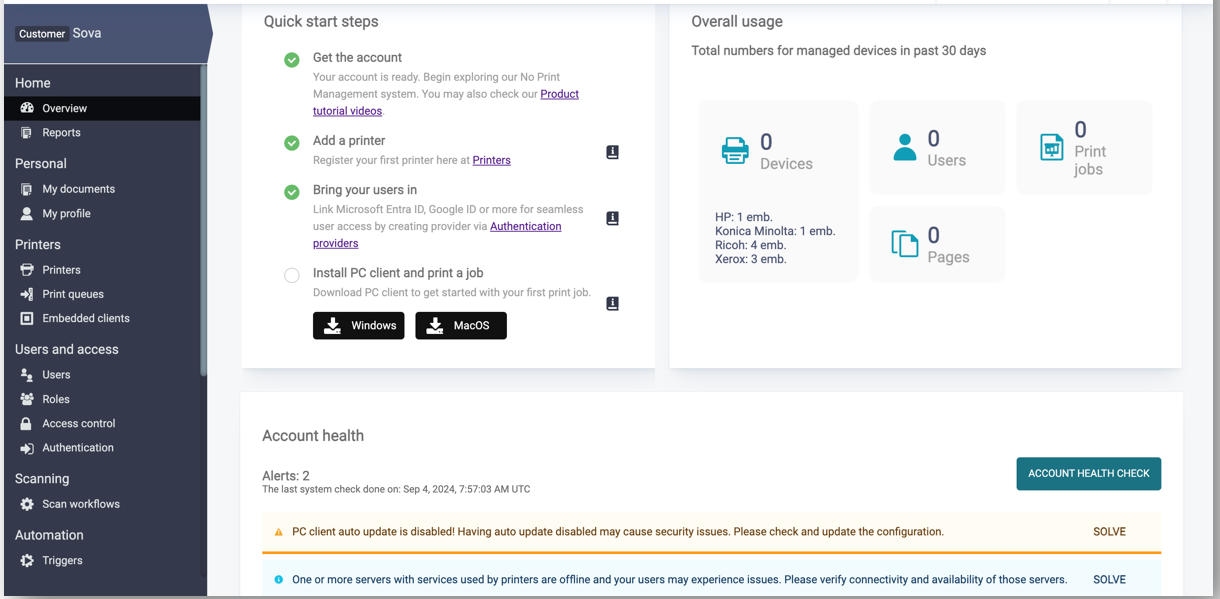Viewport: 1220px width, 599px height.
Task: Click the Pages copy icon
Action: pyautogui.click(x=904, y=244)
